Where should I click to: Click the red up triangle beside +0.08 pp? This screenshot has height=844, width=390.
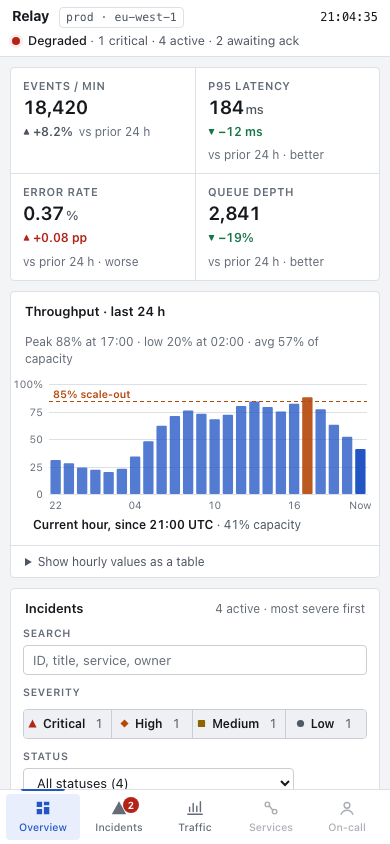point(27,238)
